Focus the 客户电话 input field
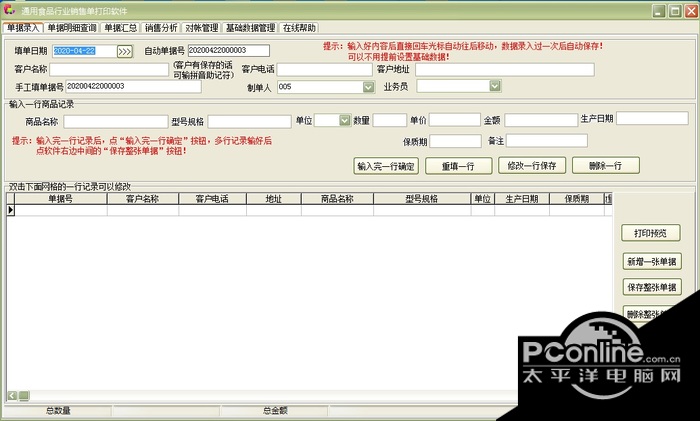 pyautogui.click(x=325, y=69)
